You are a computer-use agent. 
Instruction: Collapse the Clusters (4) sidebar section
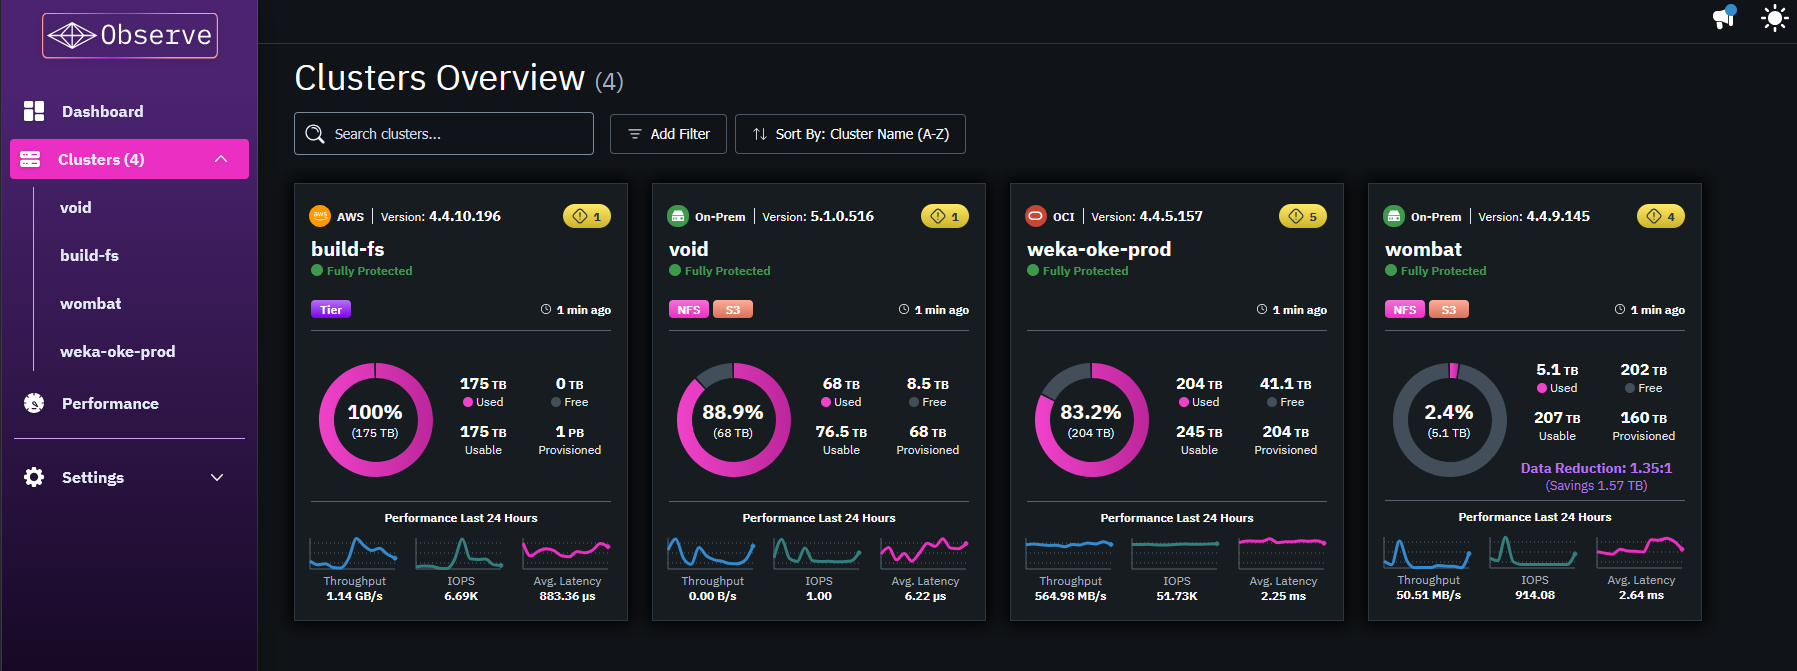coord(221,159)
